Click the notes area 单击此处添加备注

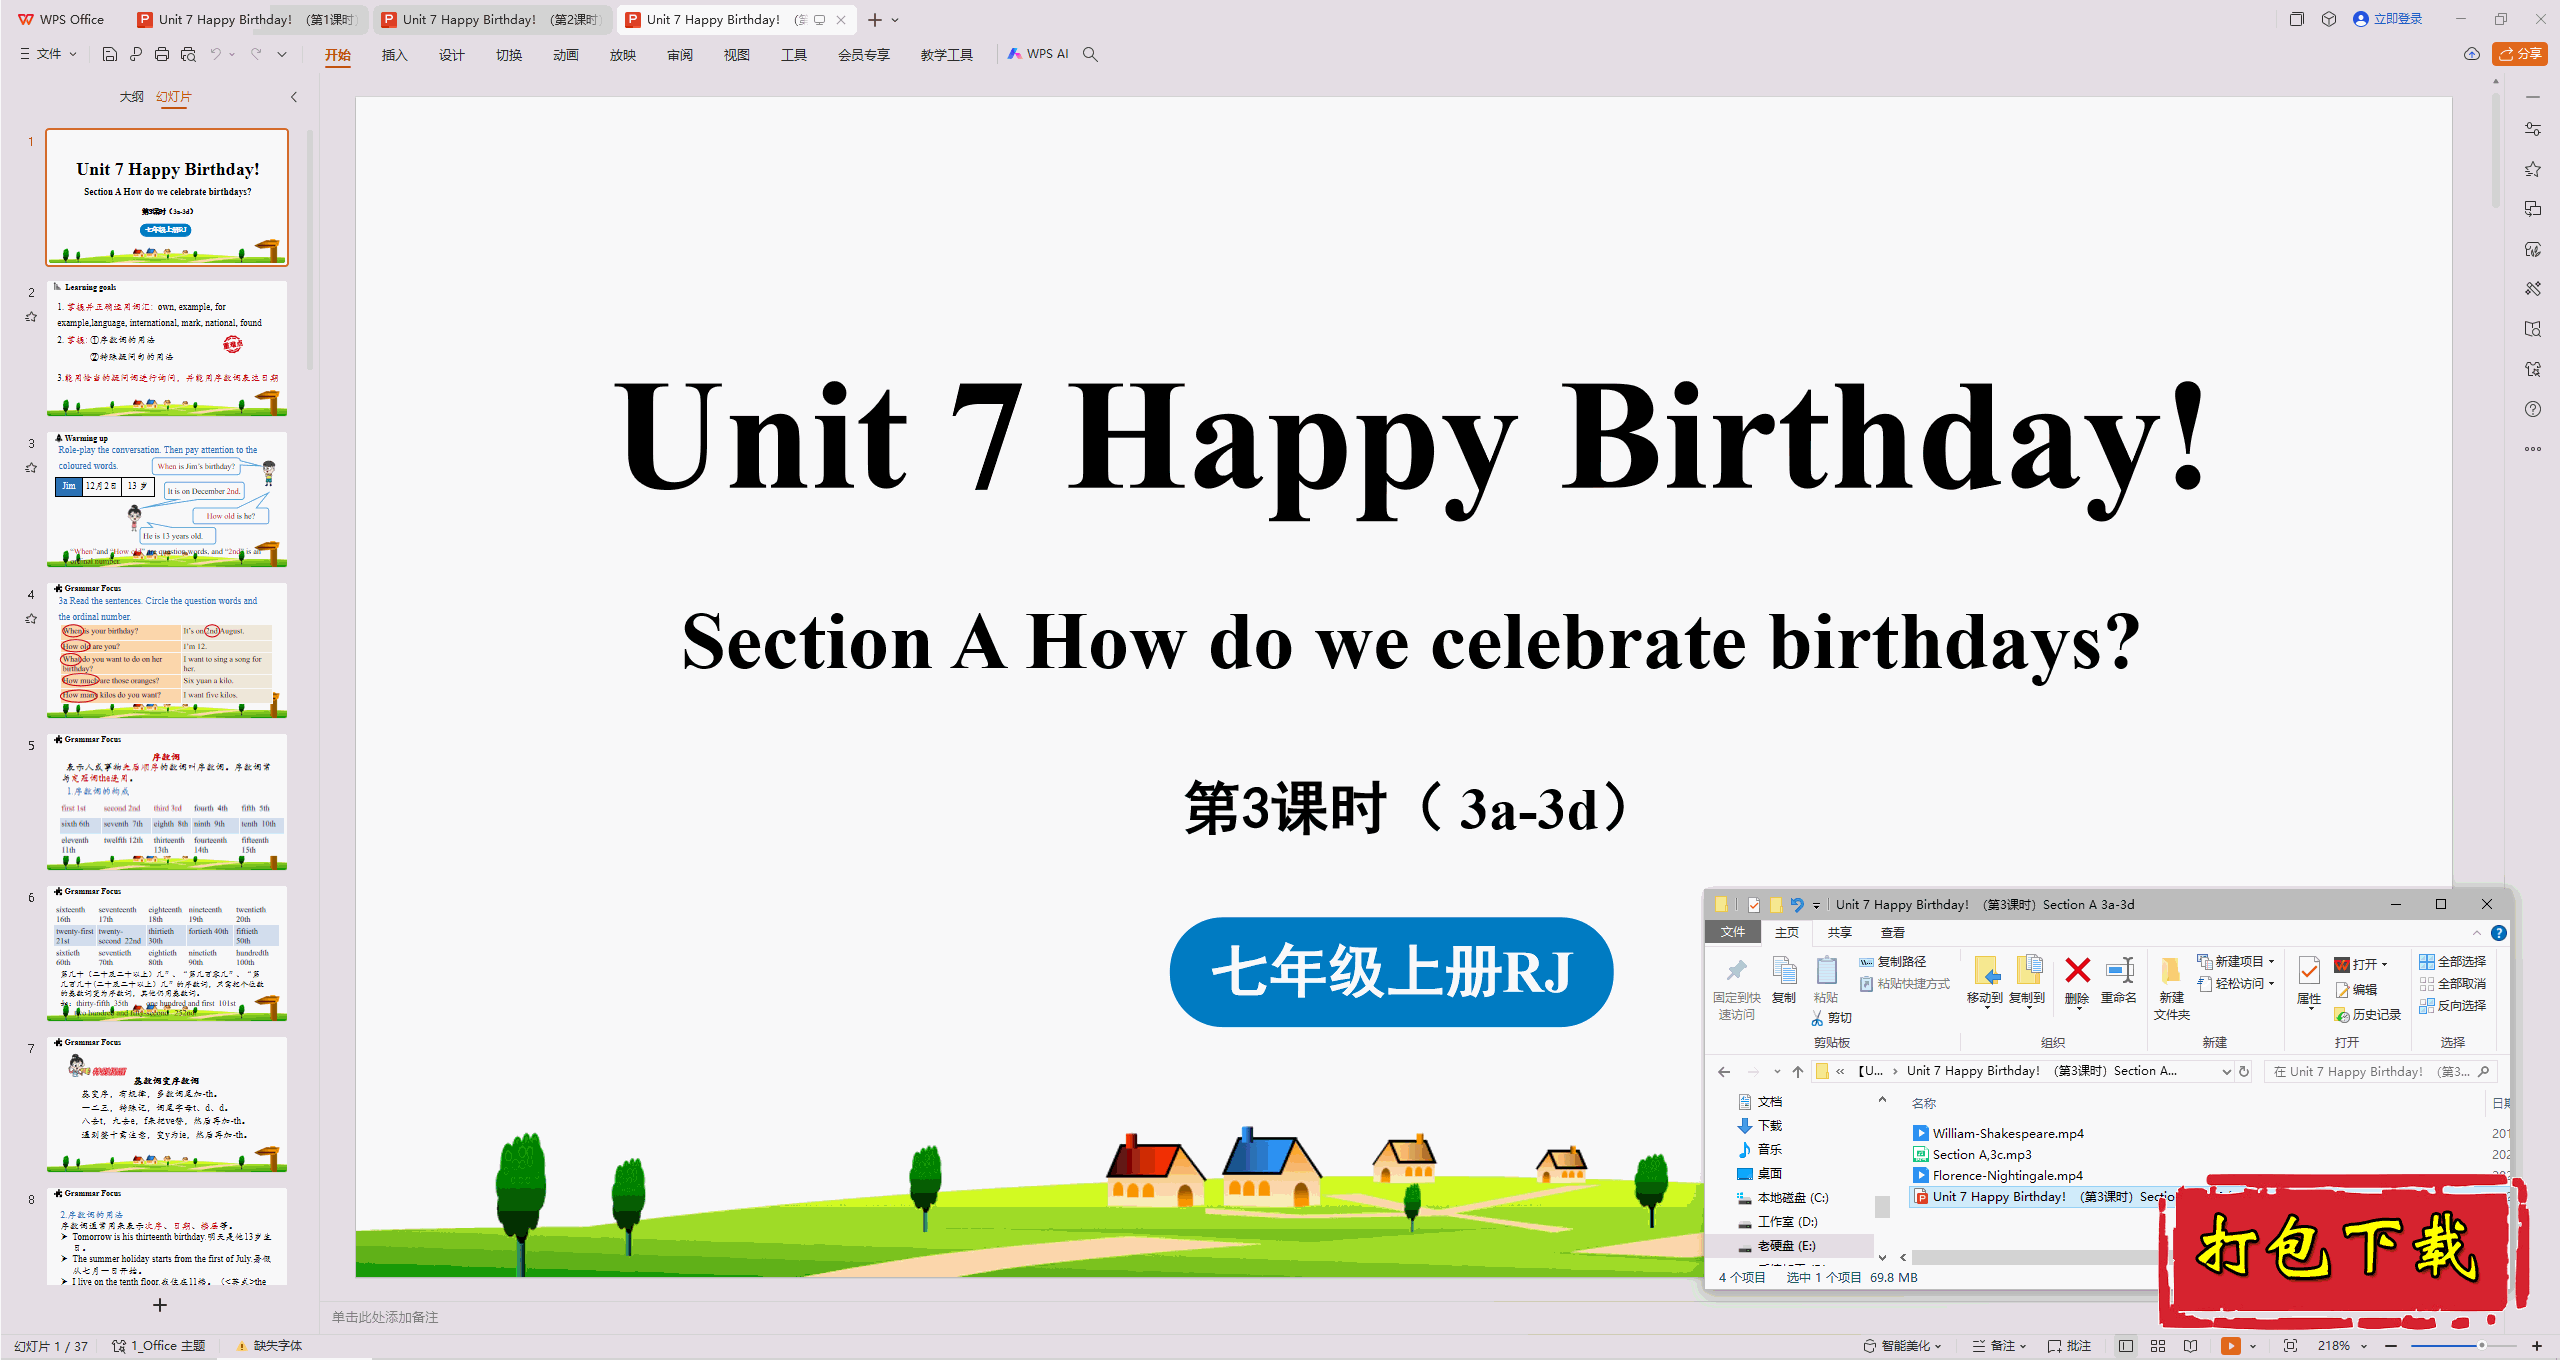(385, 1317)
